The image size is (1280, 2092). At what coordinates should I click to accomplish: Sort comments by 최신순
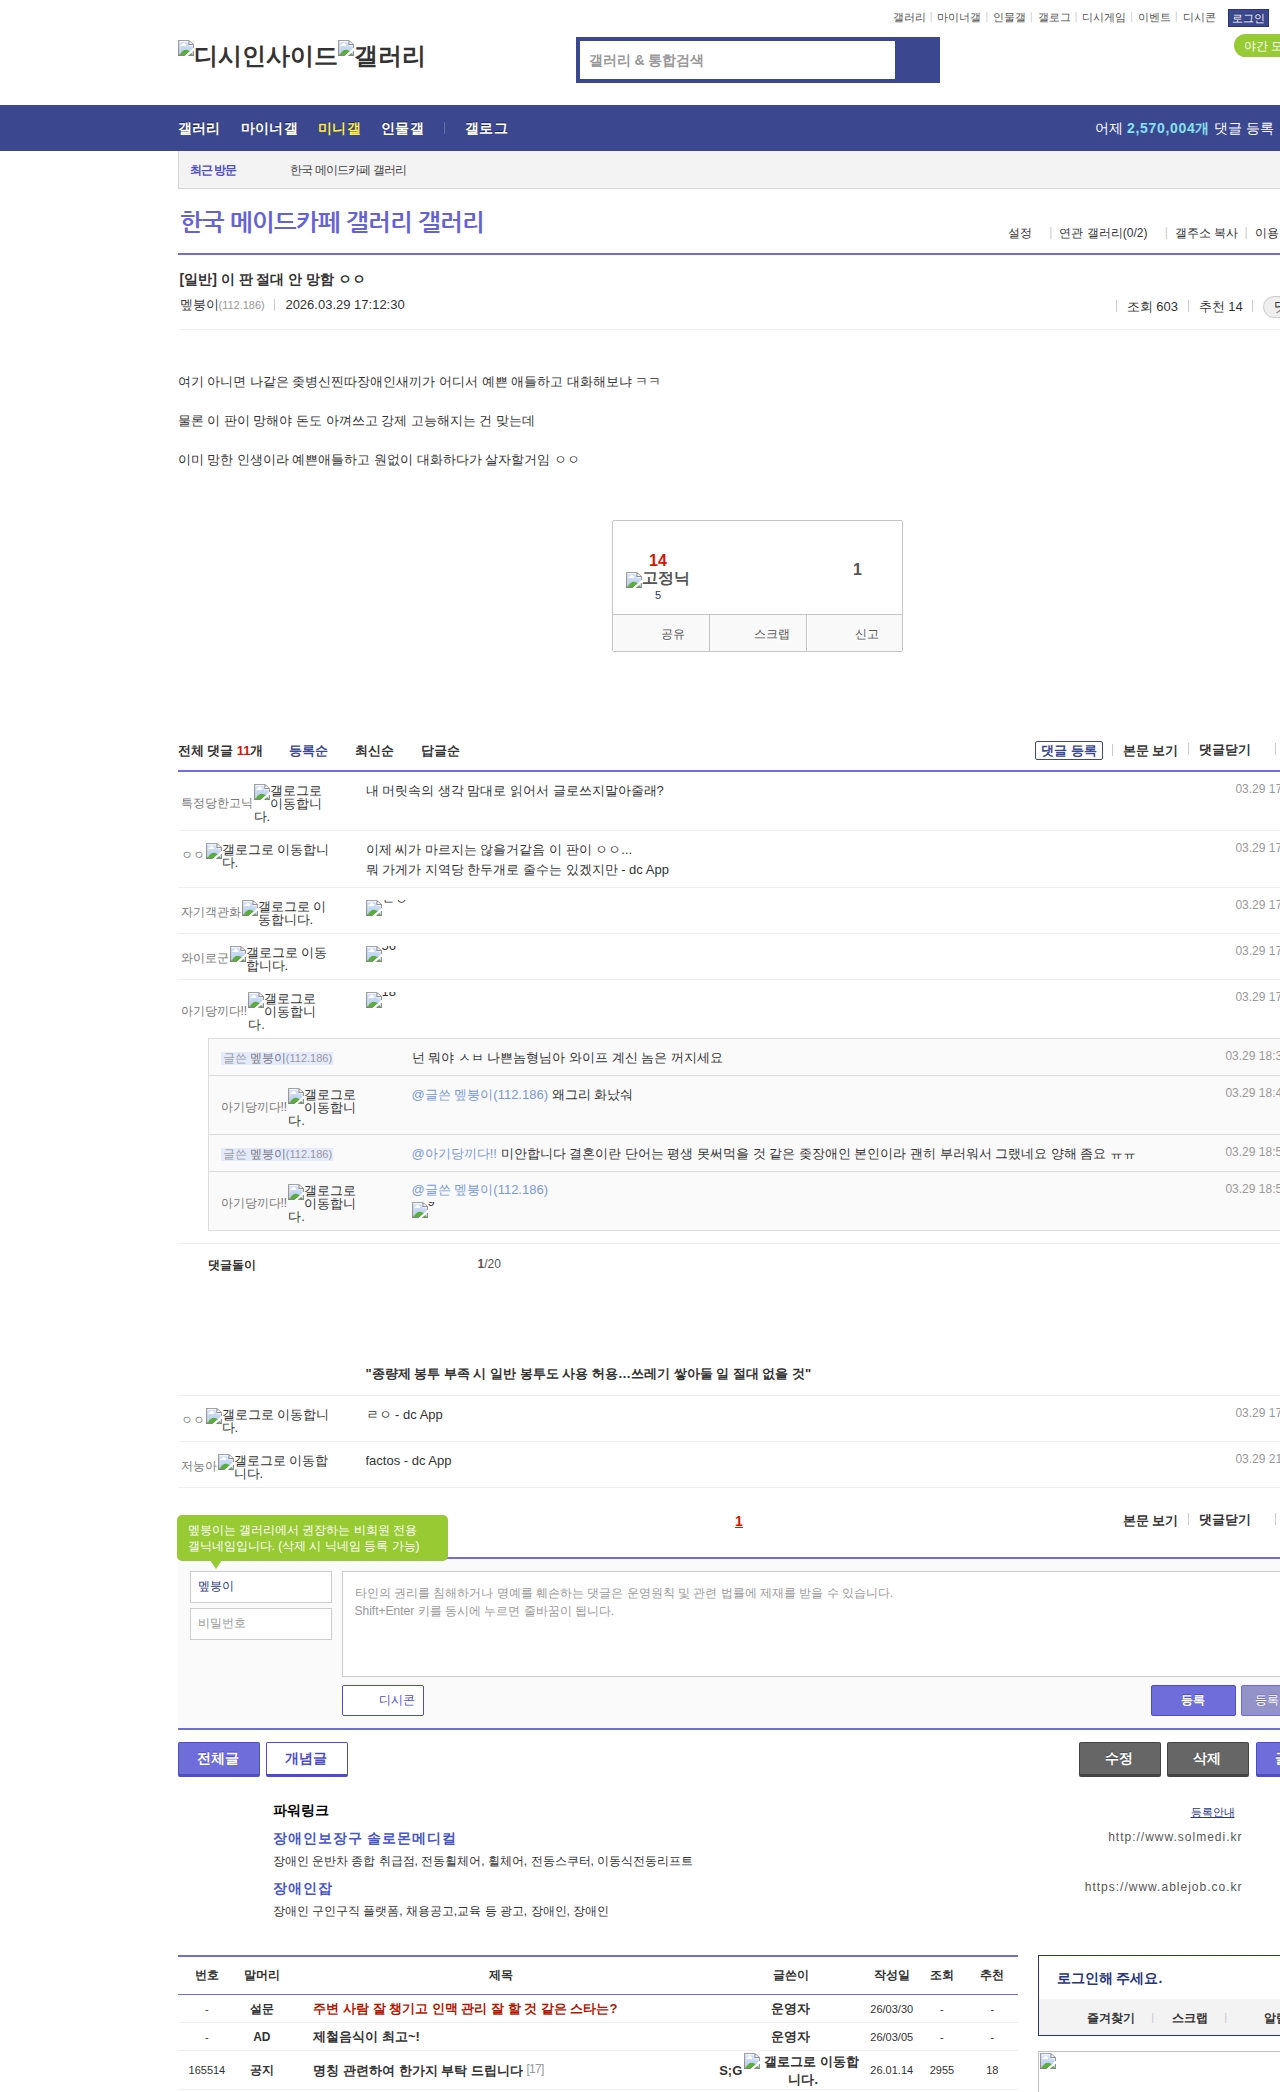pos(374,751)
